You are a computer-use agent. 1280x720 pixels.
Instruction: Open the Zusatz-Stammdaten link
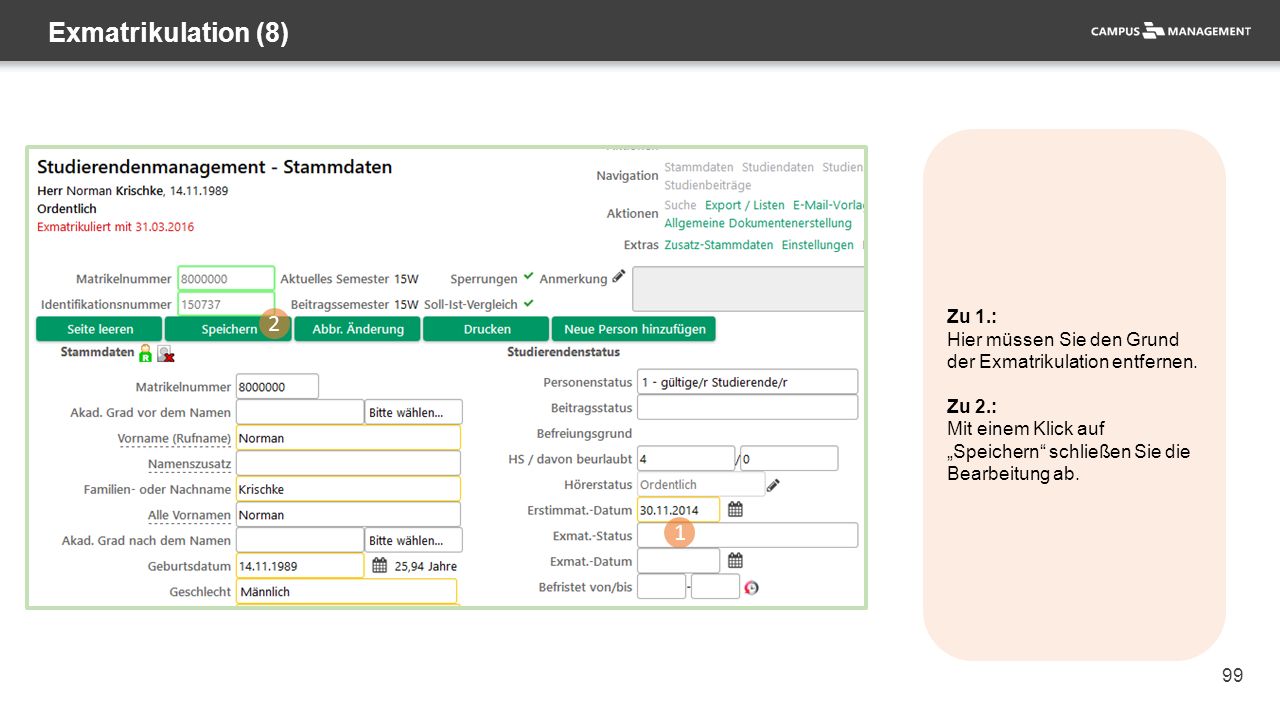point(719,245)
